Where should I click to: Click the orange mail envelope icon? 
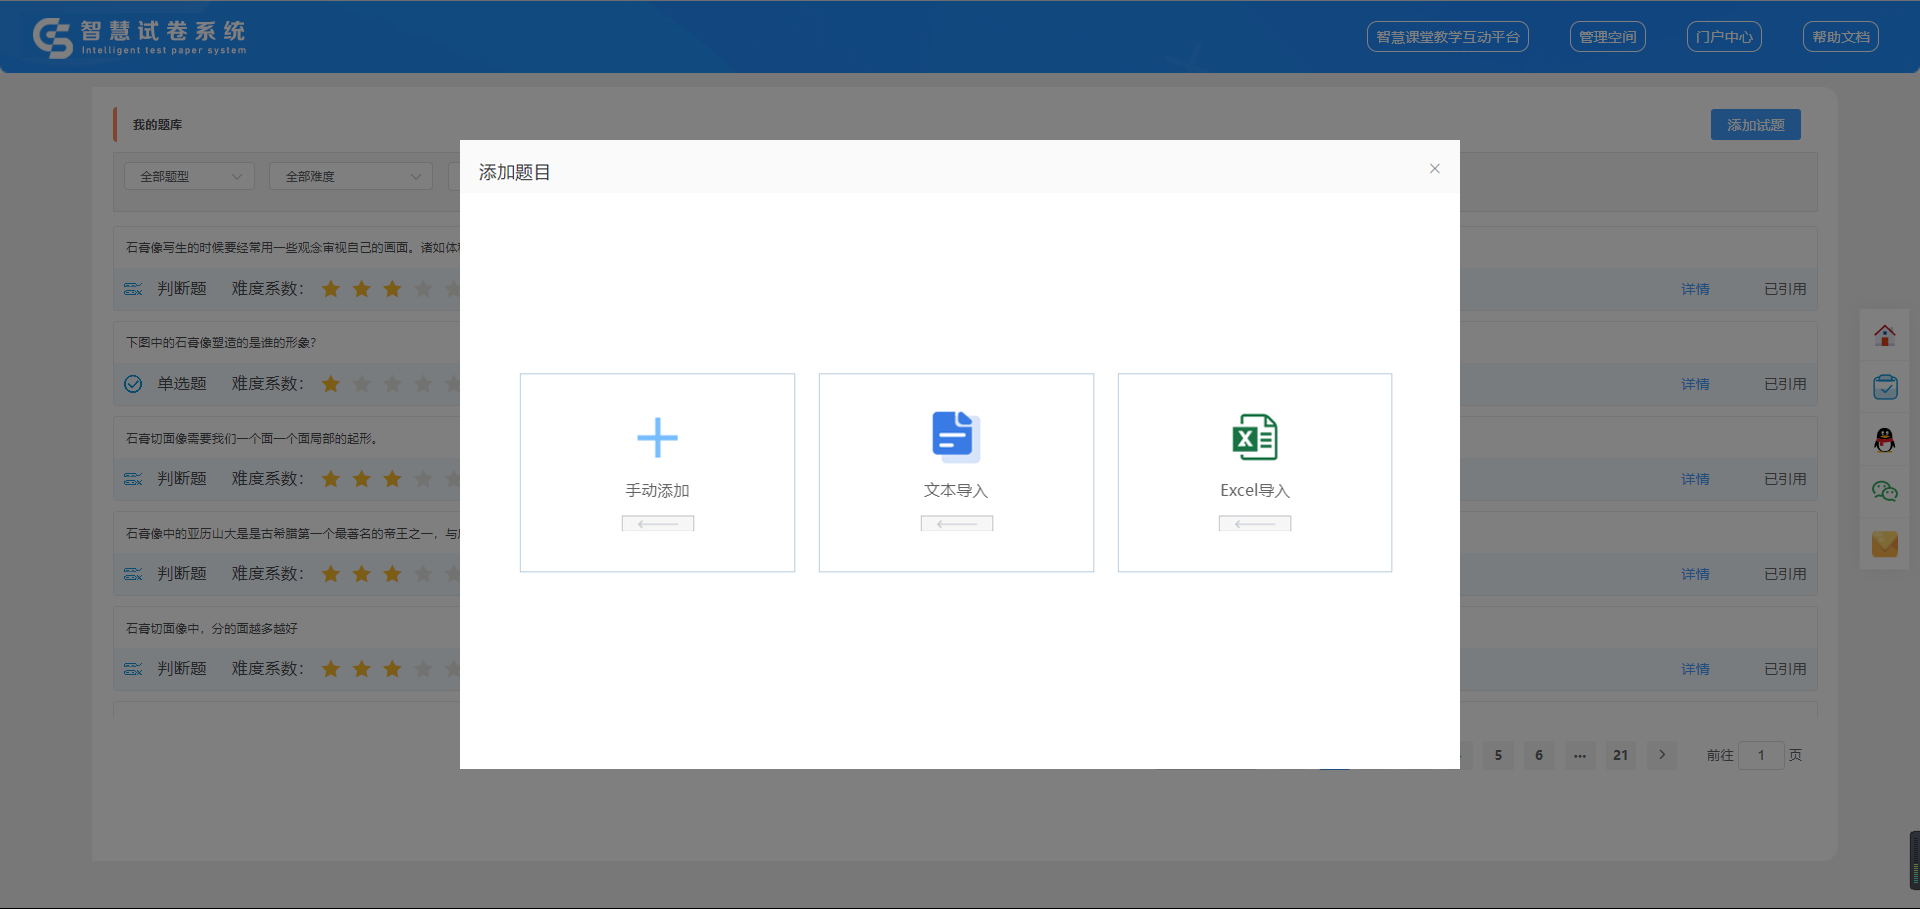point(1884,544)
